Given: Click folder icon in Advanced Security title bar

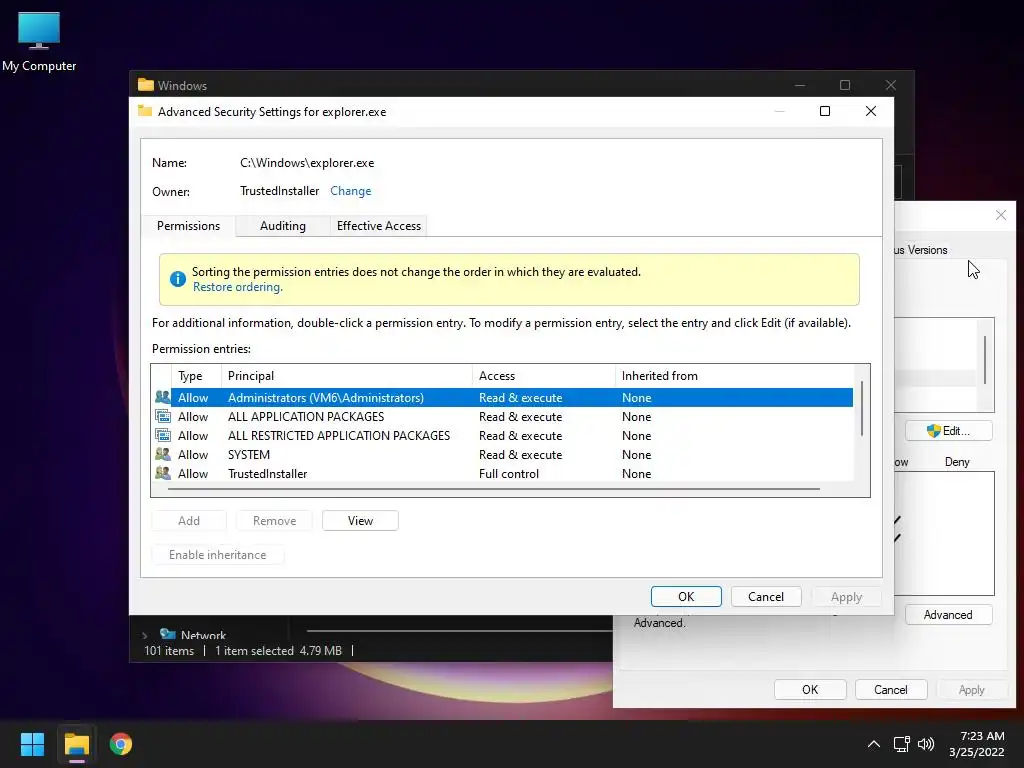Looking at the screenshot, I should [145, 111].
